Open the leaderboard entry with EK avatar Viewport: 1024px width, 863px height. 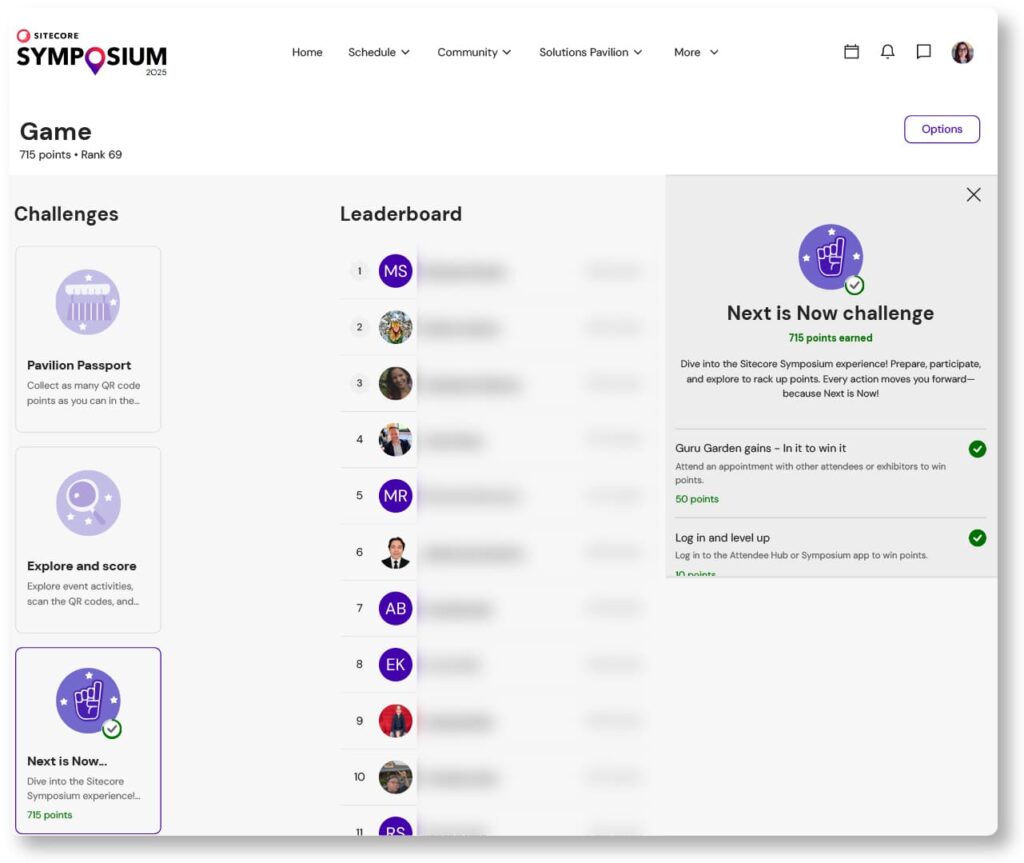(x=395, y=664)
